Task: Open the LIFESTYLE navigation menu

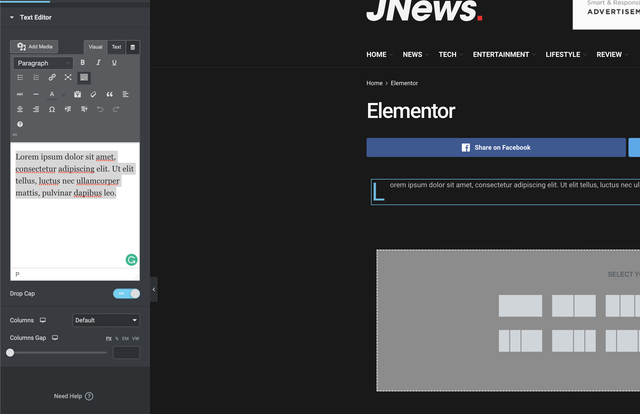Action: (x=566, y=55)
